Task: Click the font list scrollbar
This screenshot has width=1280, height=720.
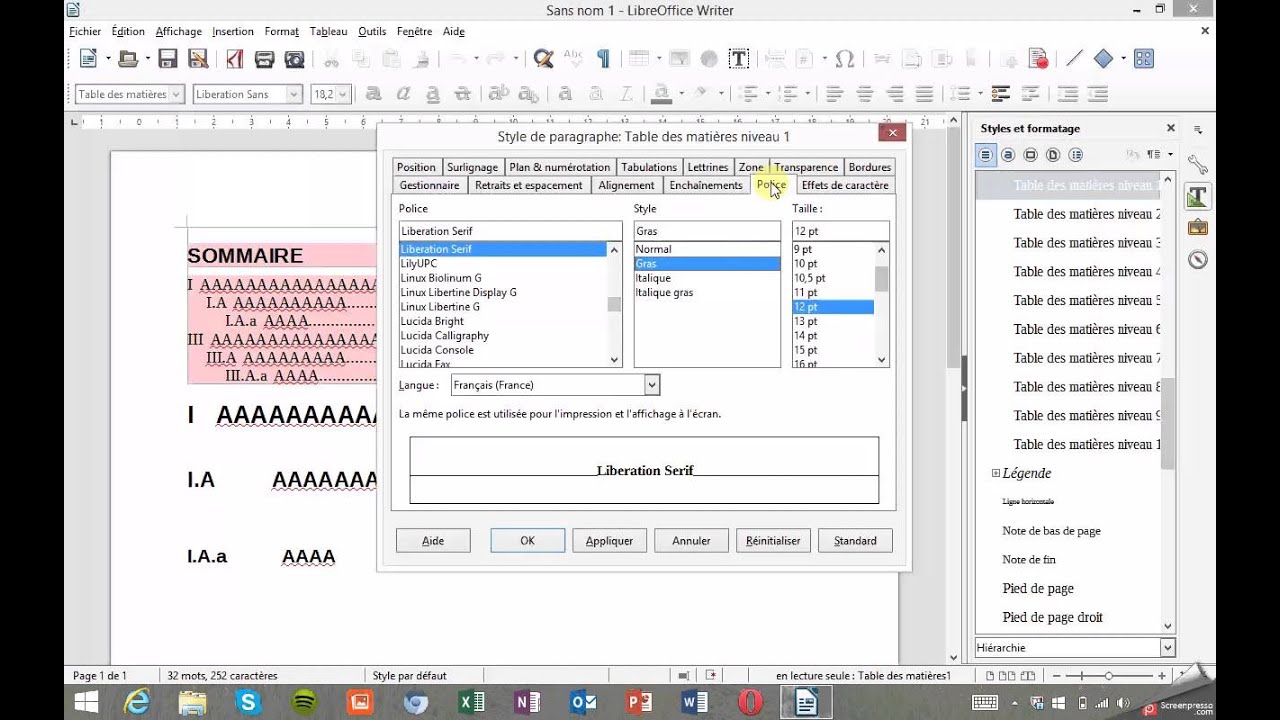Action: (615, 305)
